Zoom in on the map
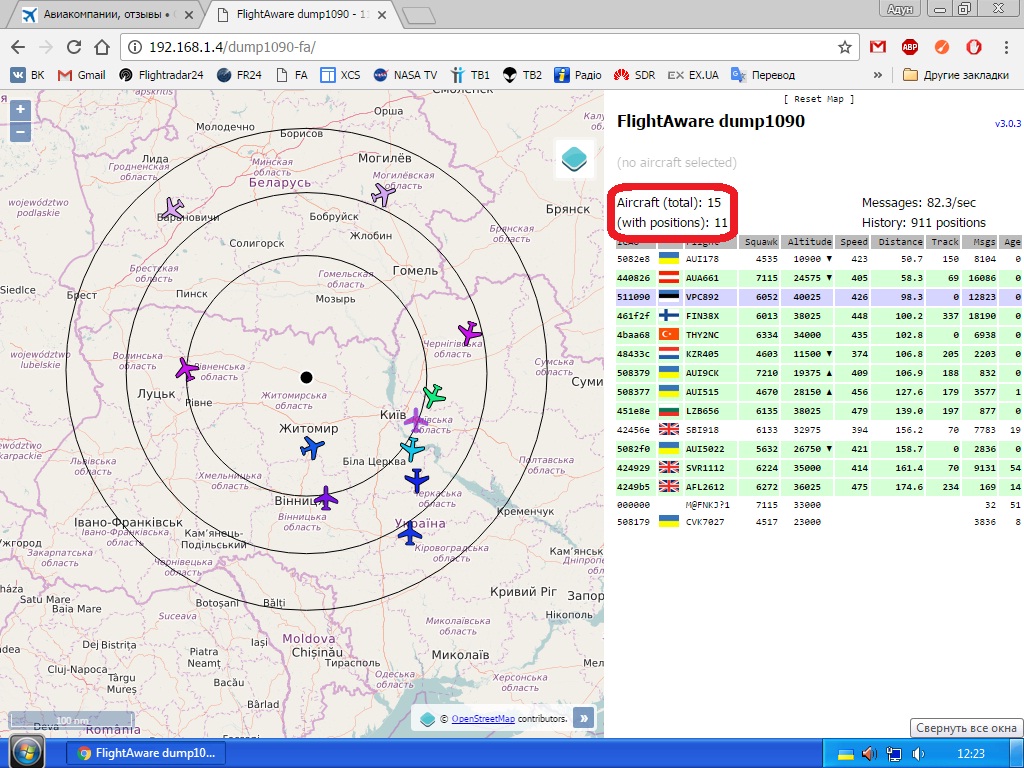The width and height of the screenshot is (1024, 768). pos(20,110)
